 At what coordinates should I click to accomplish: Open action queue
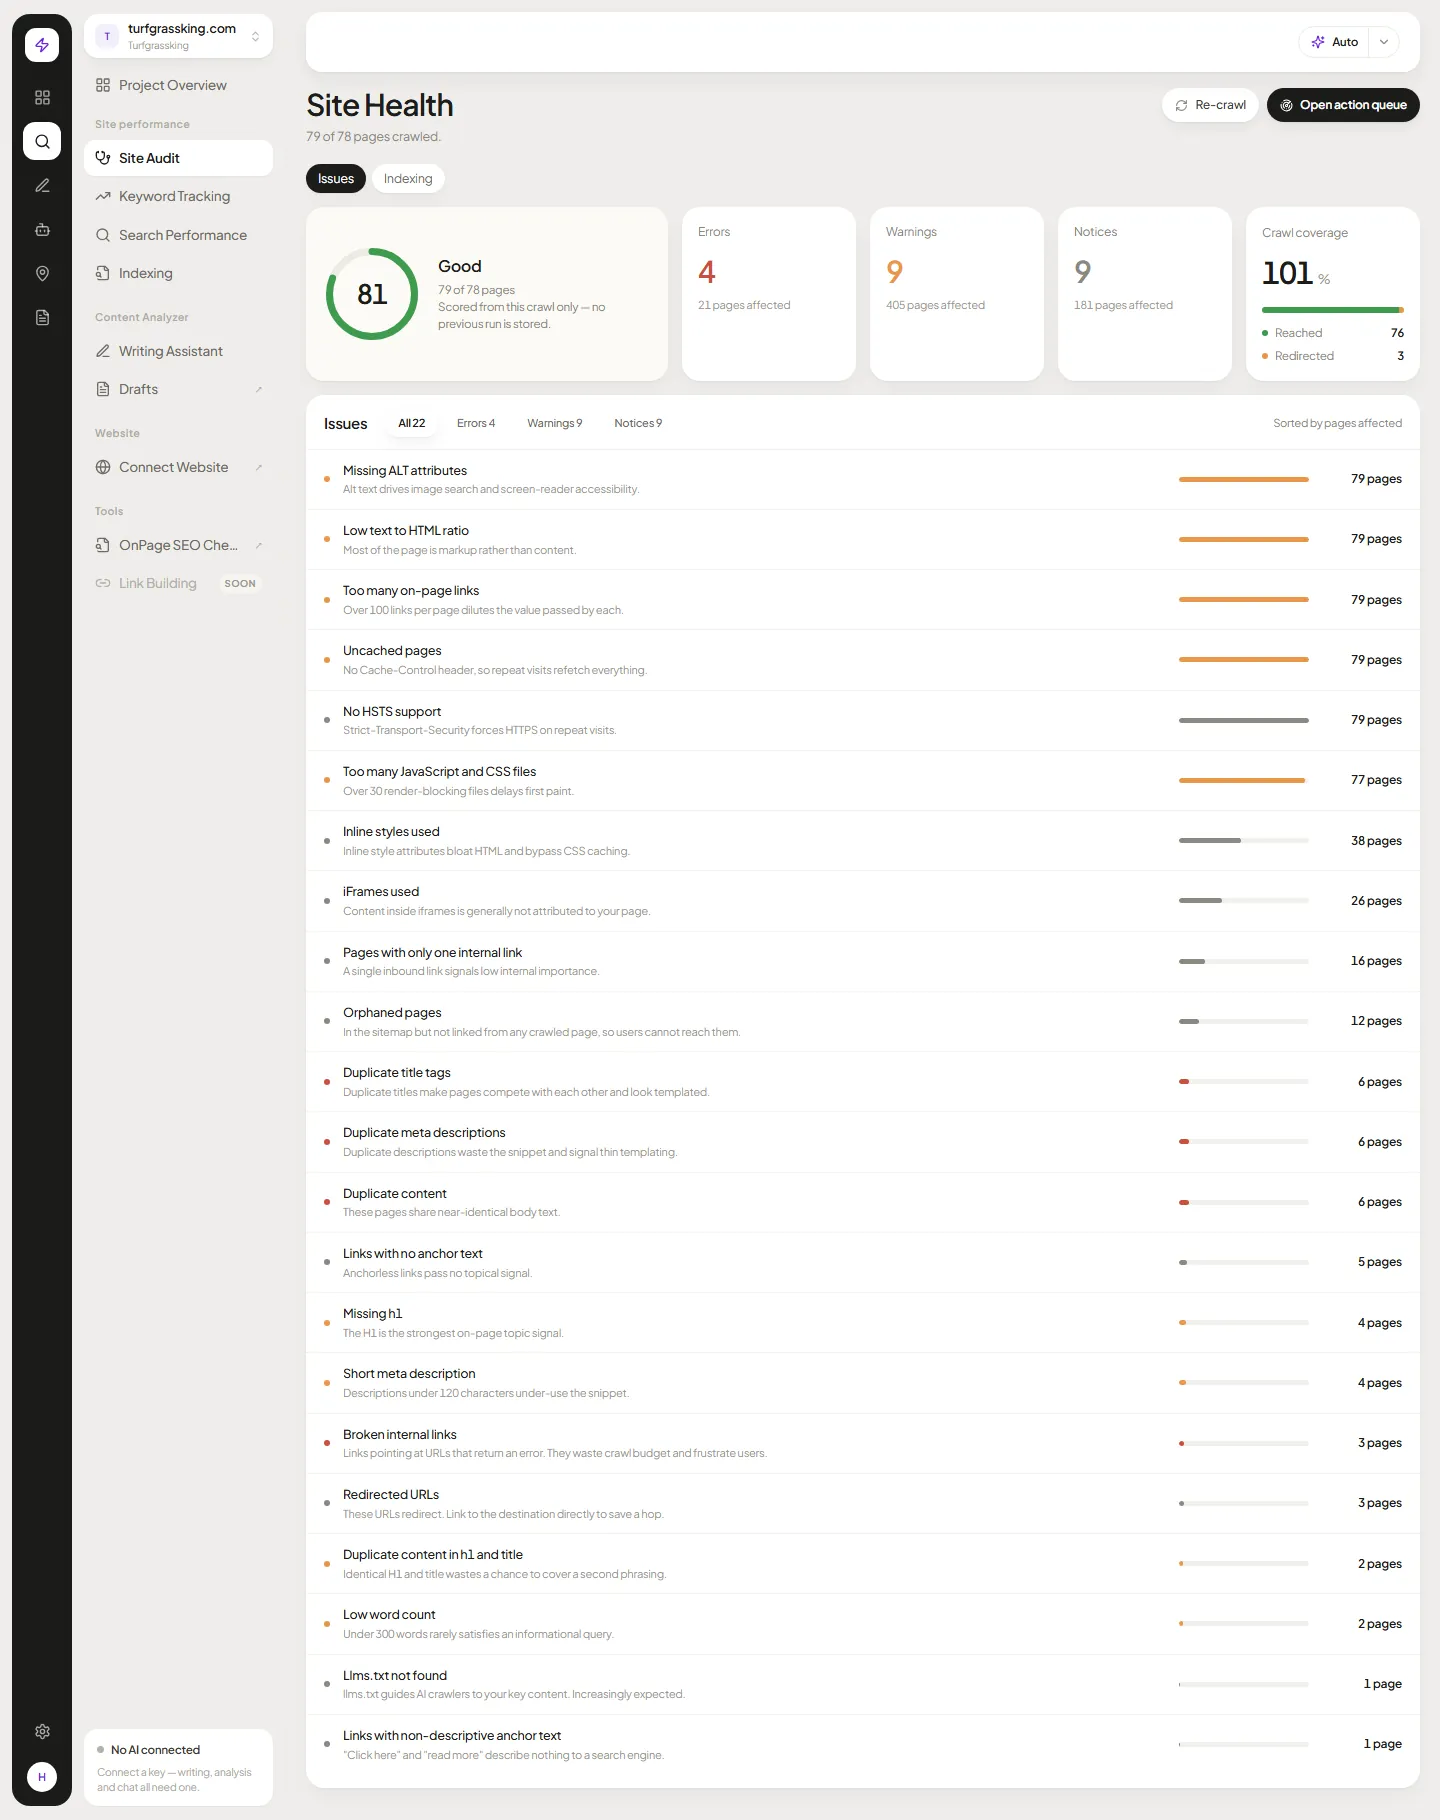[1343, 105]
